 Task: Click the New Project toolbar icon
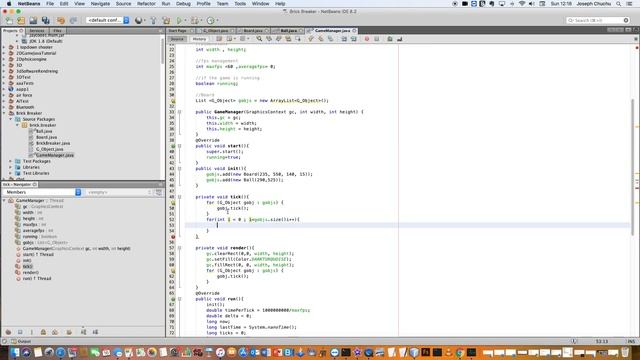pyautogui.click(x=21, y=20)
